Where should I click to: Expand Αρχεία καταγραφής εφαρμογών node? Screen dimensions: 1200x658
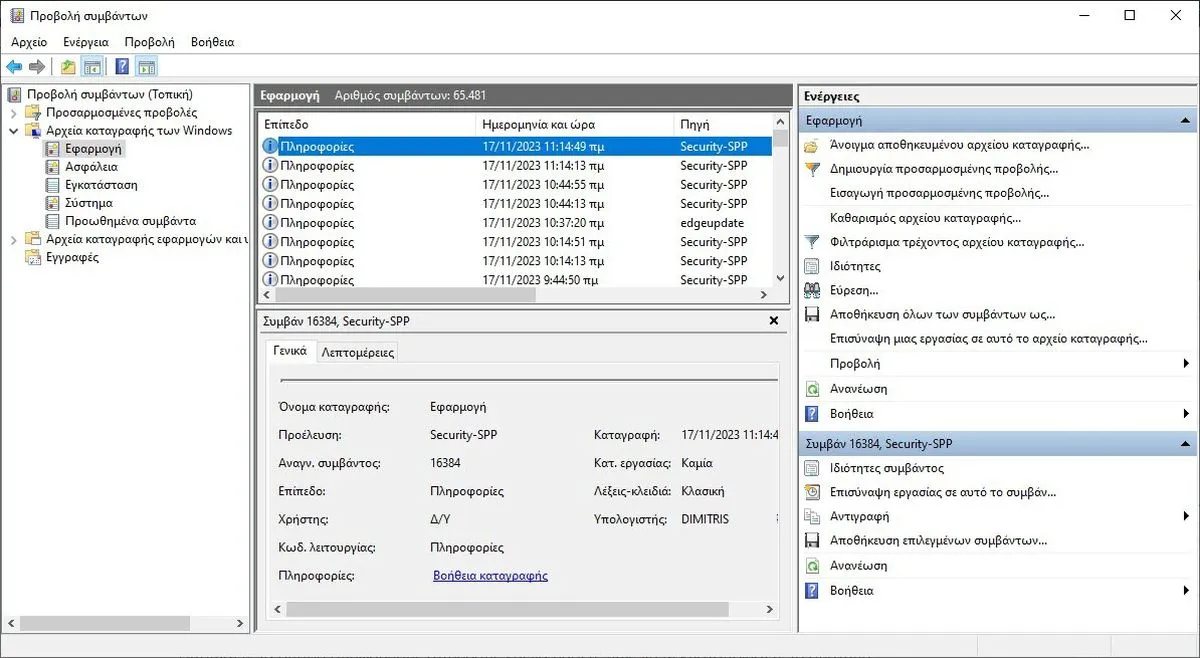13,239
